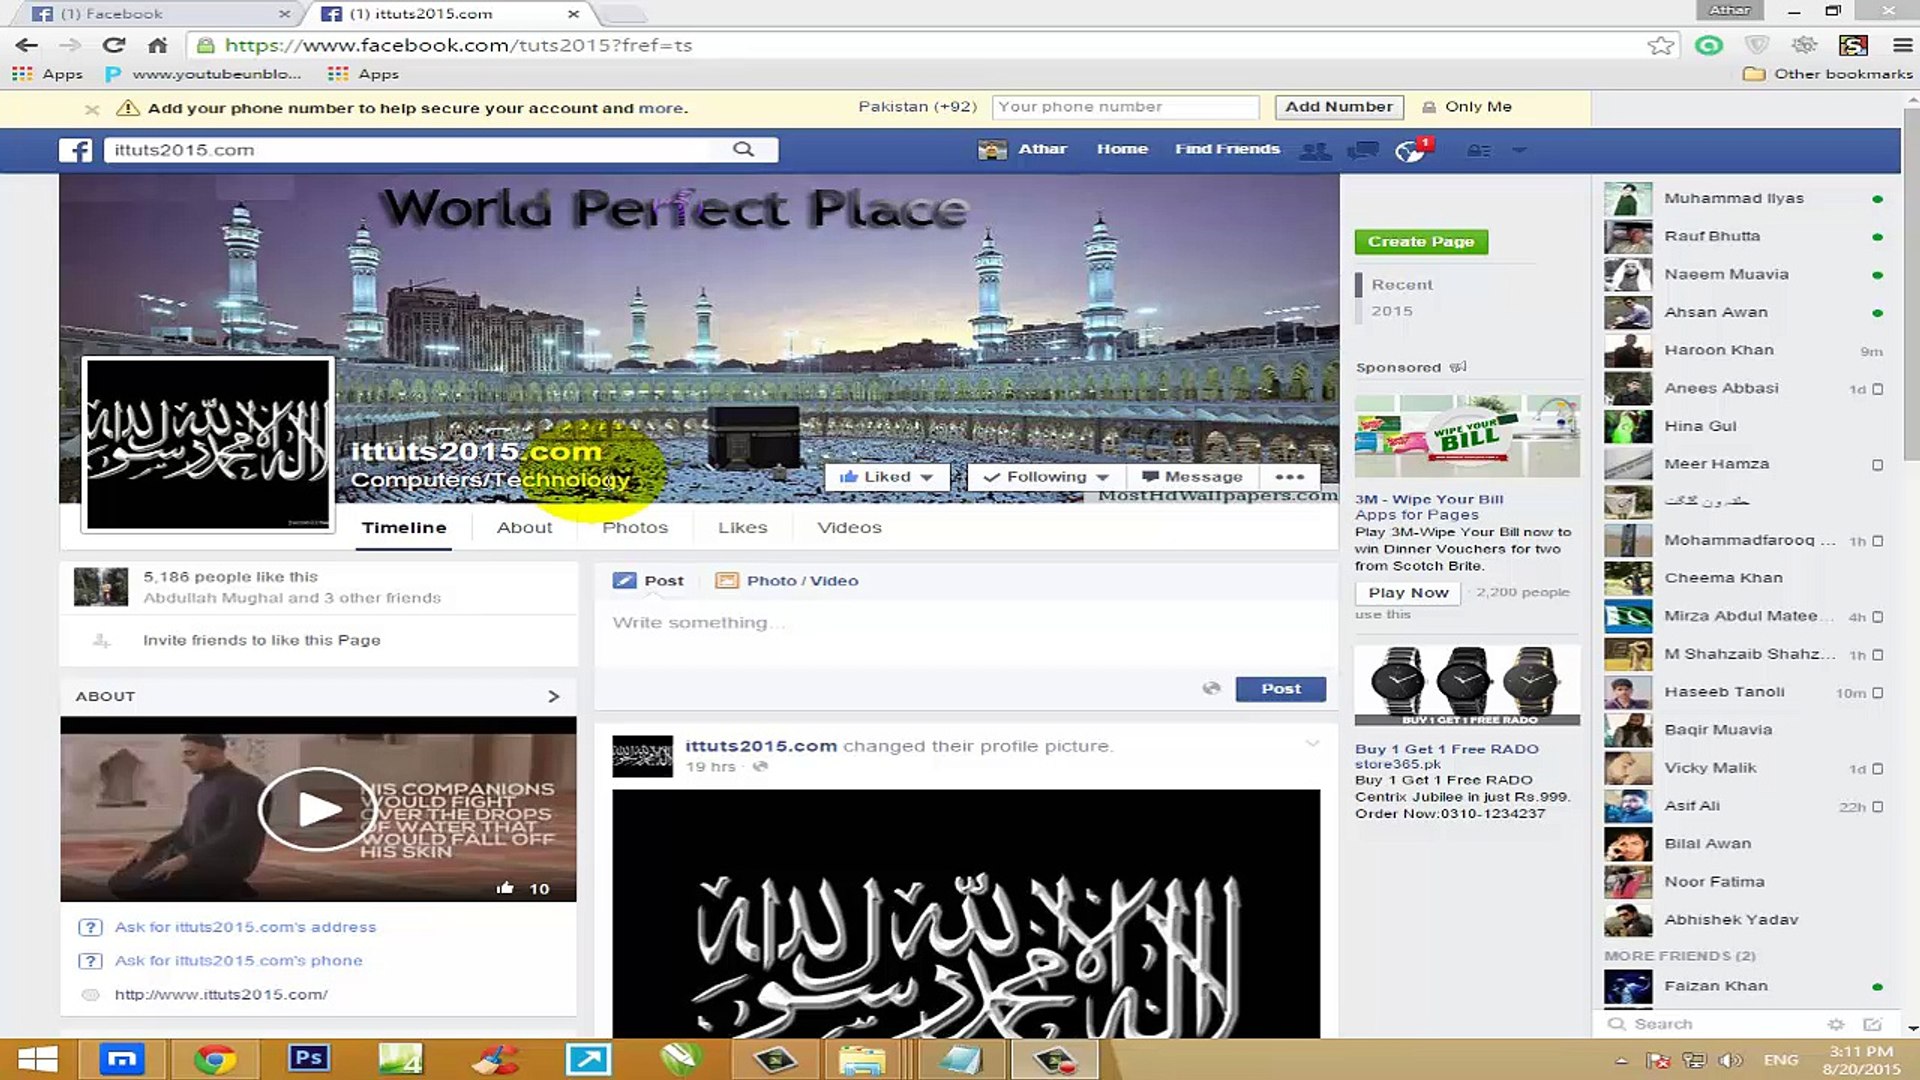Open the notifications globe icon
The image size is (1920, 1080).
pos(1412,148)
